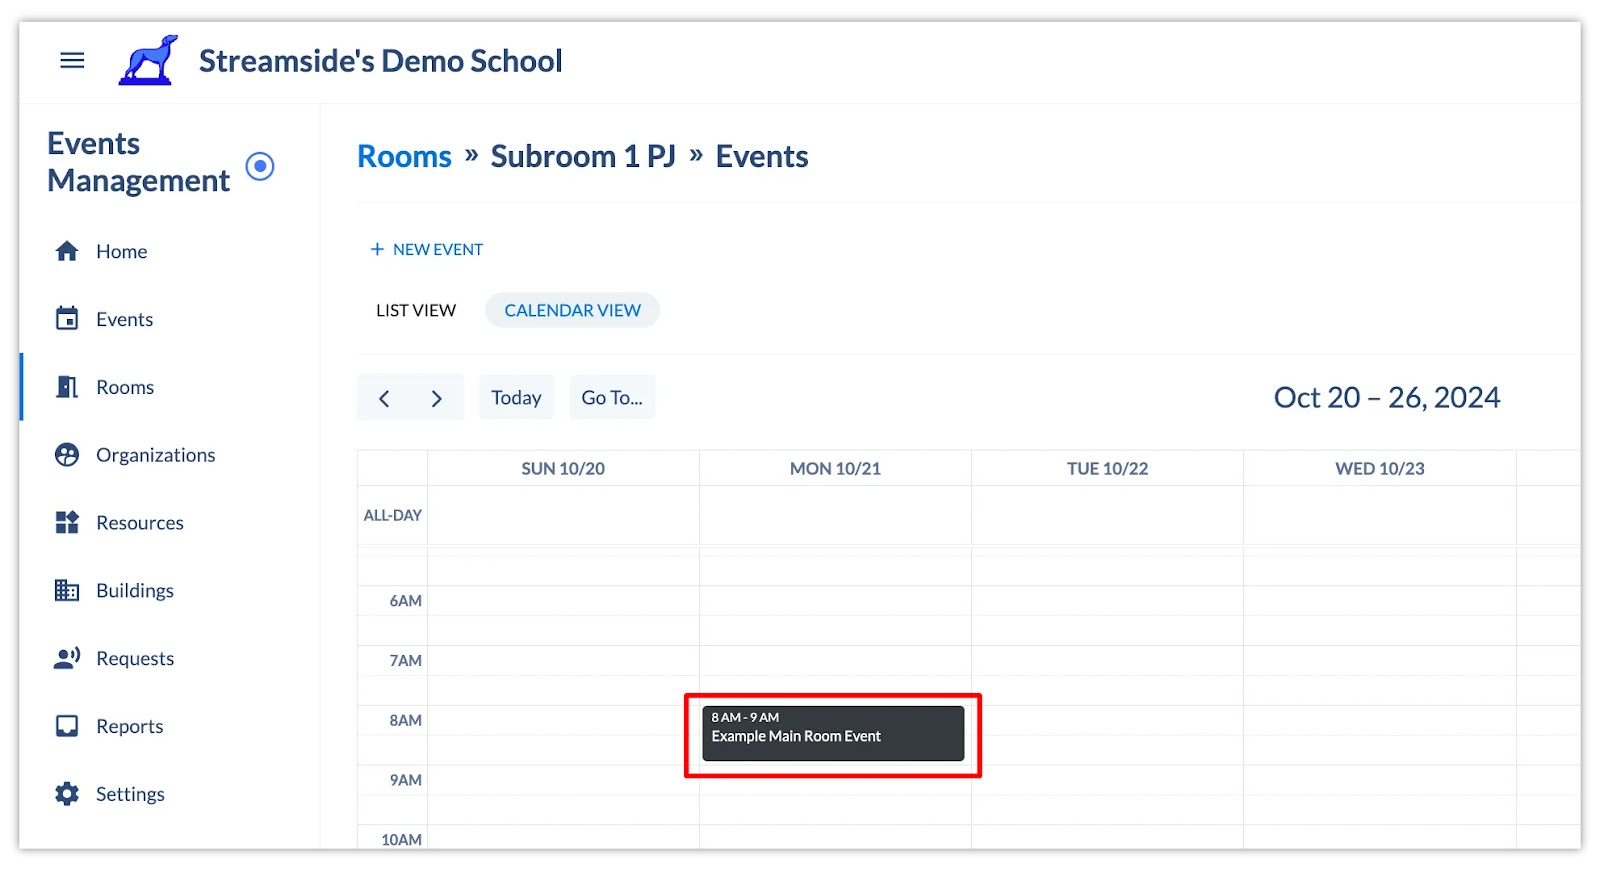The width and height of the screenshot is (1600, 872).
Task: Click the Streamside's Demo School title
Action: pyautogui.click(x=380, y=61)
